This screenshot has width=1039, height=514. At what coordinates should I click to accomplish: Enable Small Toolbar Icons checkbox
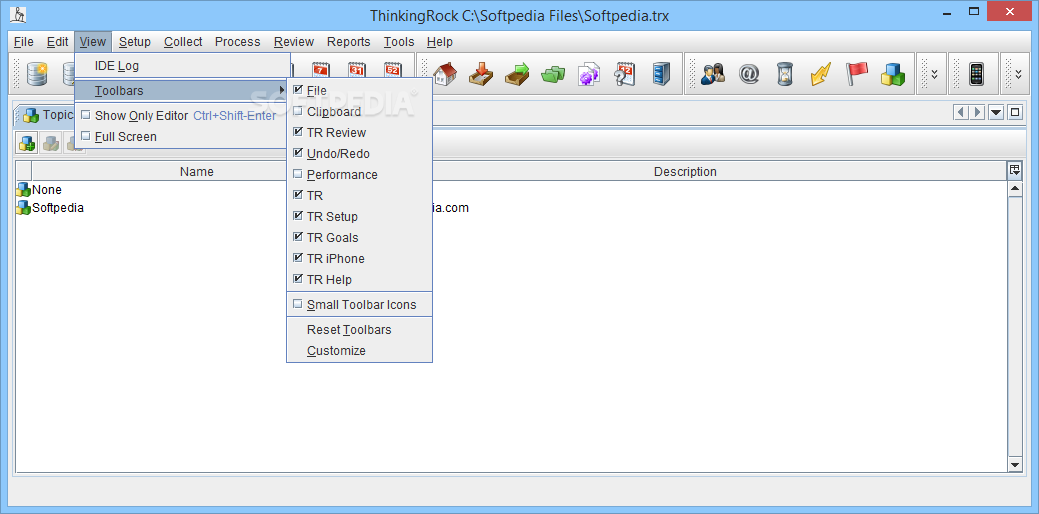coord(298,304)
